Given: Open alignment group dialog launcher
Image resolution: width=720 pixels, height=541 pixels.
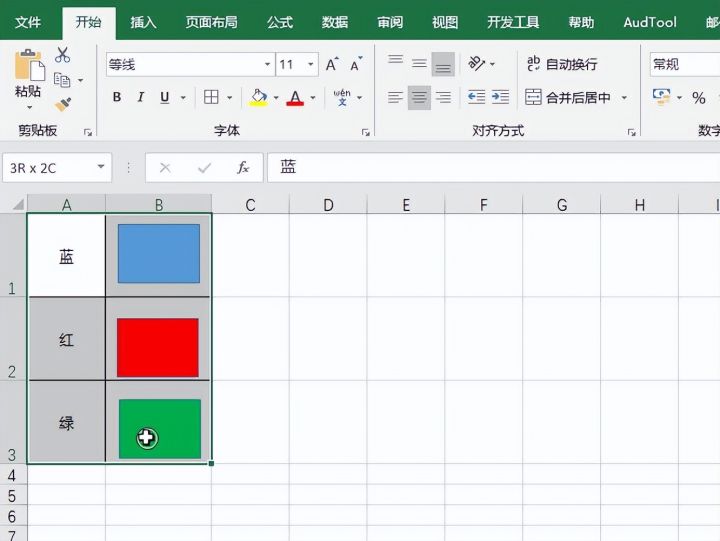Looking at the screenshot, I should click(632, 133).
